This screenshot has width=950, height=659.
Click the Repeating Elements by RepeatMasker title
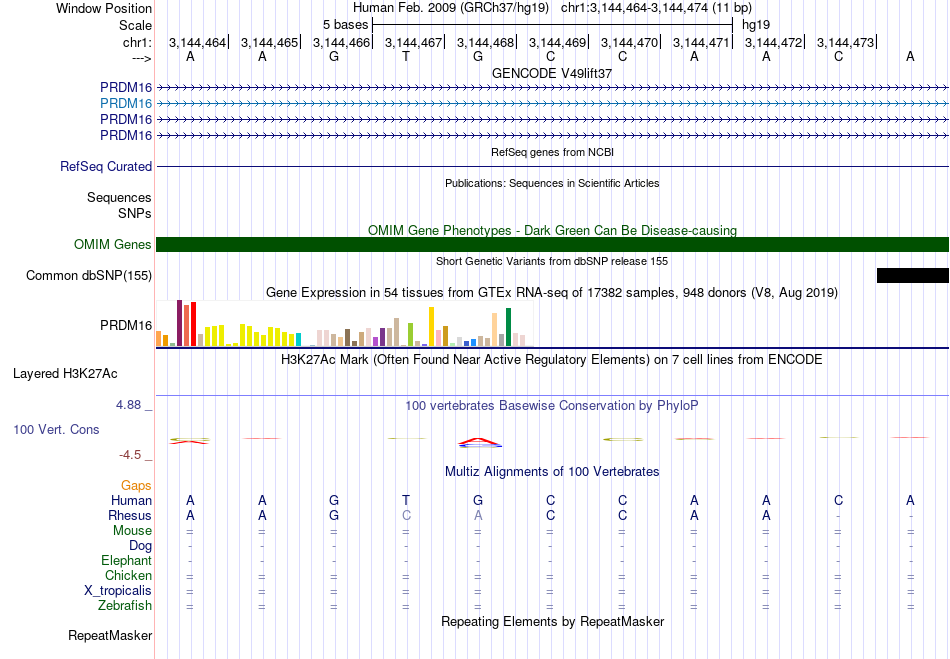pos(553,621)
